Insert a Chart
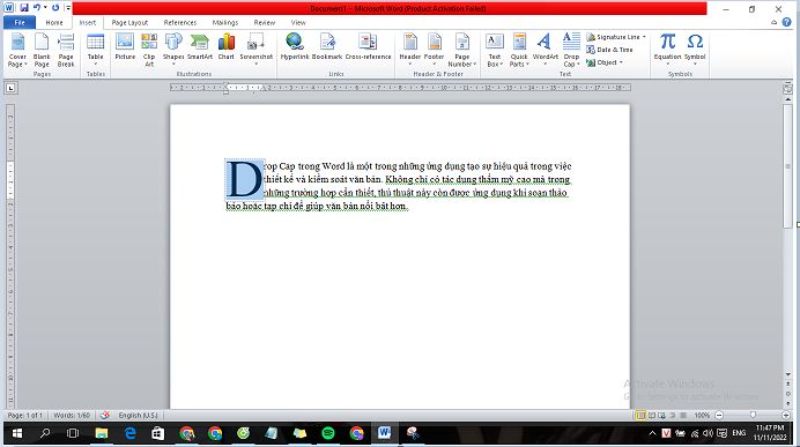 [226, 47]
